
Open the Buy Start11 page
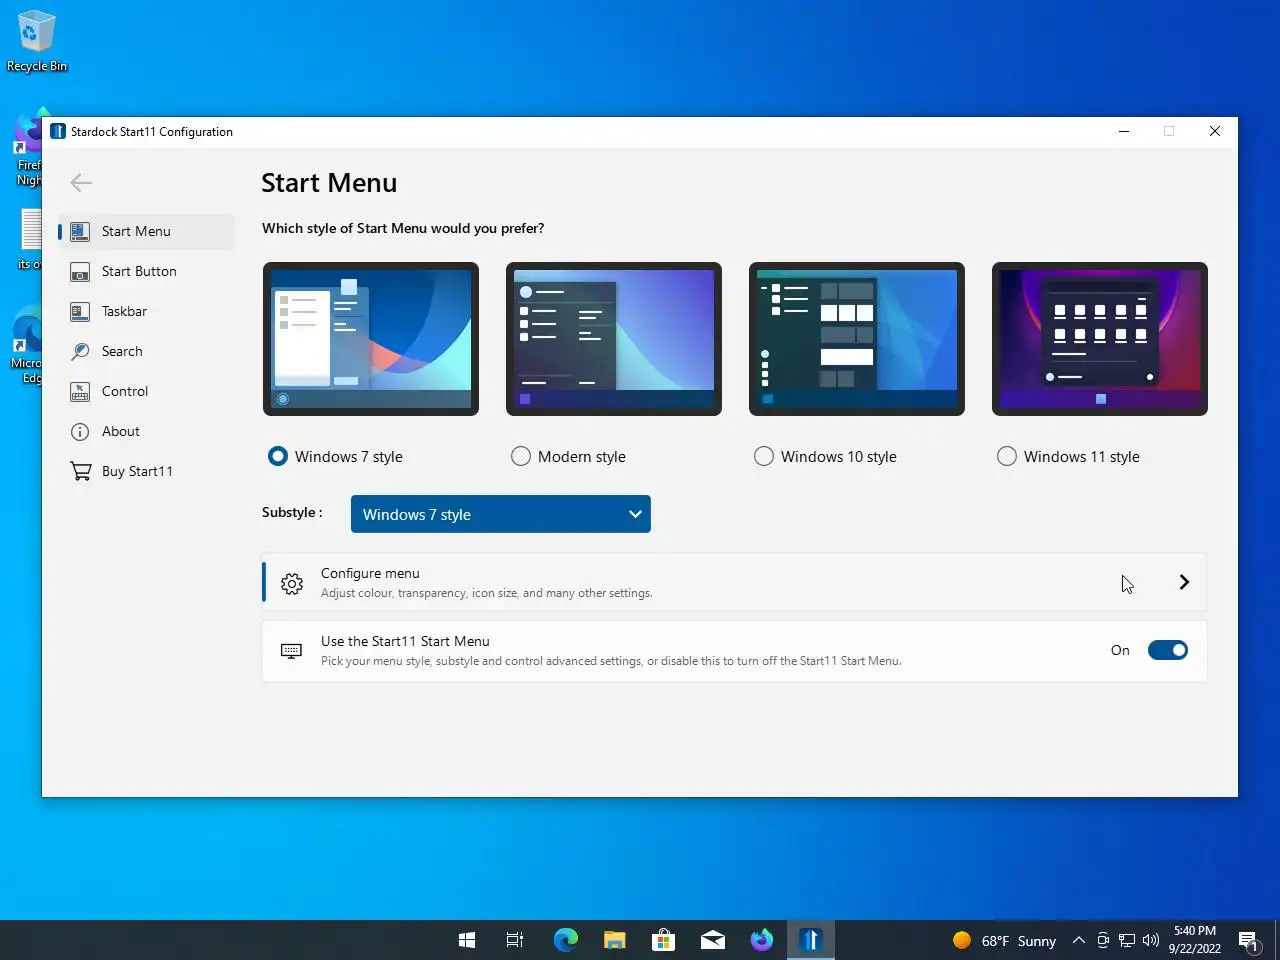point(146,471)
